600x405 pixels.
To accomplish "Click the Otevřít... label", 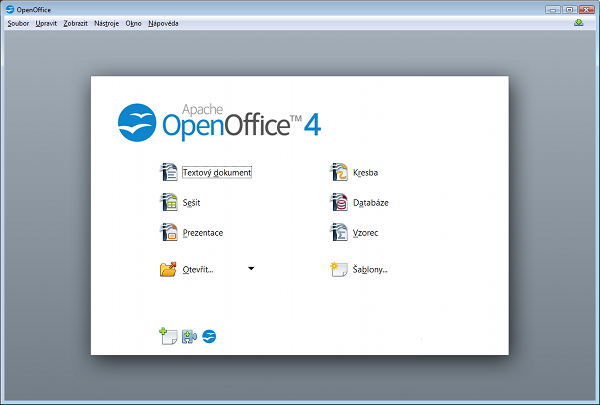I will point(198,269).
